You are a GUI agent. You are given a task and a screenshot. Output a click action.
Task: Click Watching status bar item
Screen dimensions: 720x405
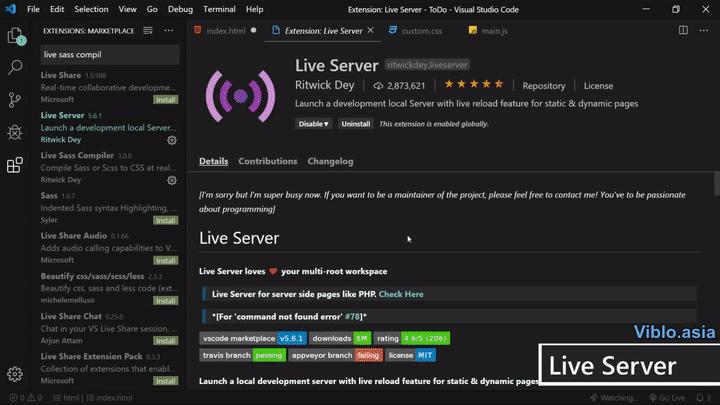(x=612, y=398)
